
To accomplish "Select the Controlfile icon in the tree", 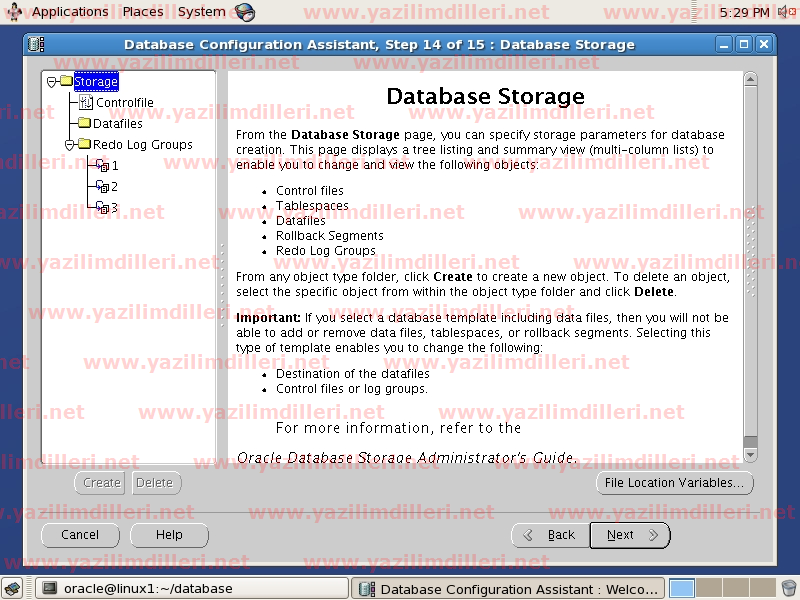I will (x=85, y=103).
